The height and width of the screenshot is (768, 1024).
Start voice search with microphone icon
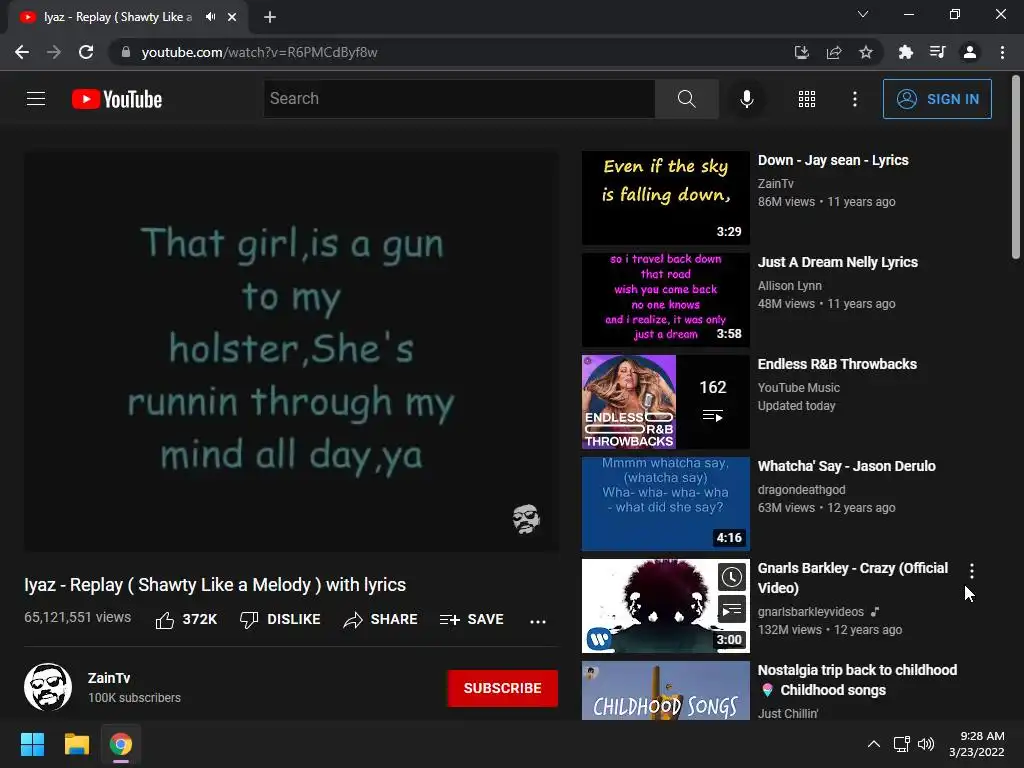(x=746, y=99)
